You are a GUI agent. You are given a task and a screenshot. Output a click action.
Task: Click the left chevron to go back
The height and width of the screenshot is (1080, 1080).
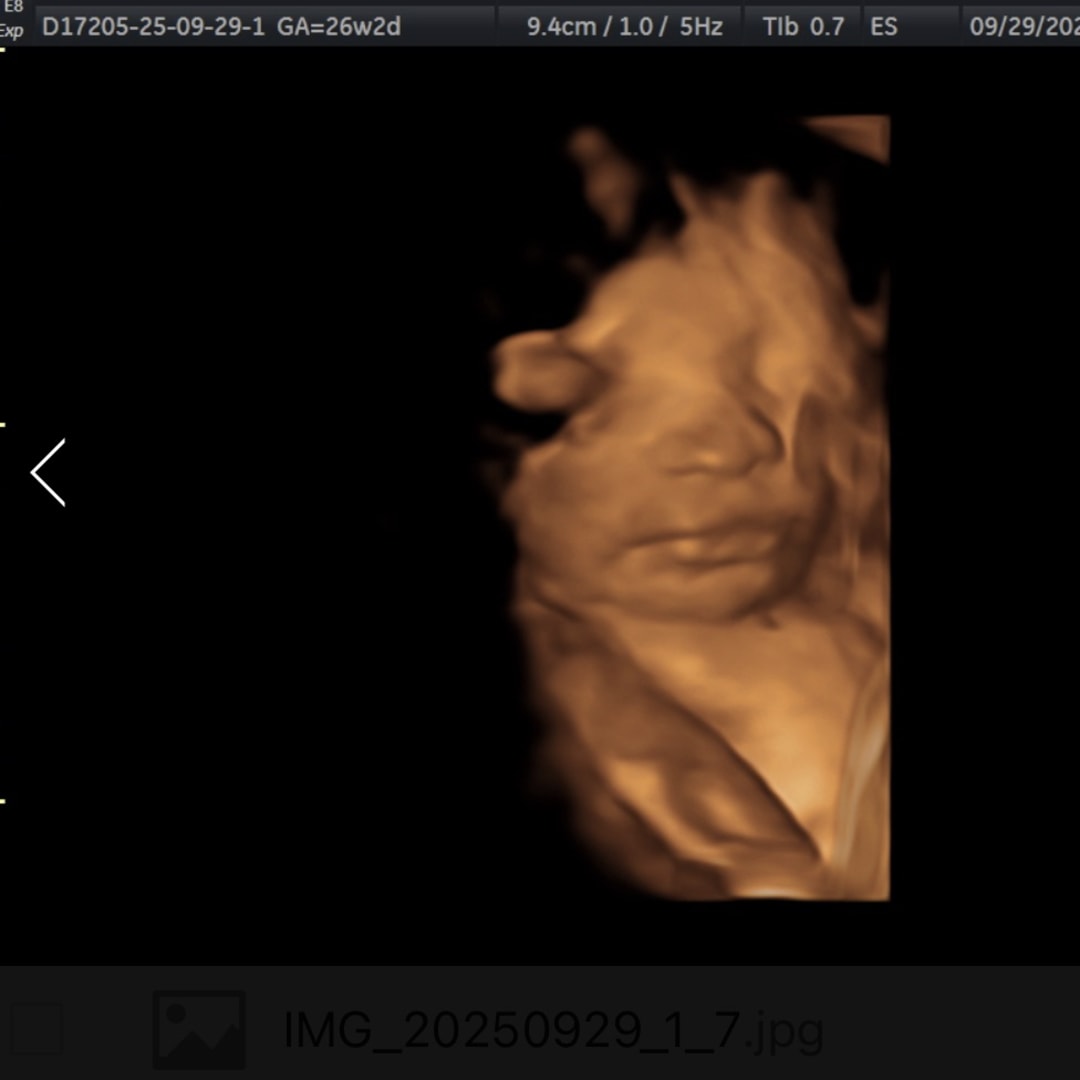coord(48,472)
